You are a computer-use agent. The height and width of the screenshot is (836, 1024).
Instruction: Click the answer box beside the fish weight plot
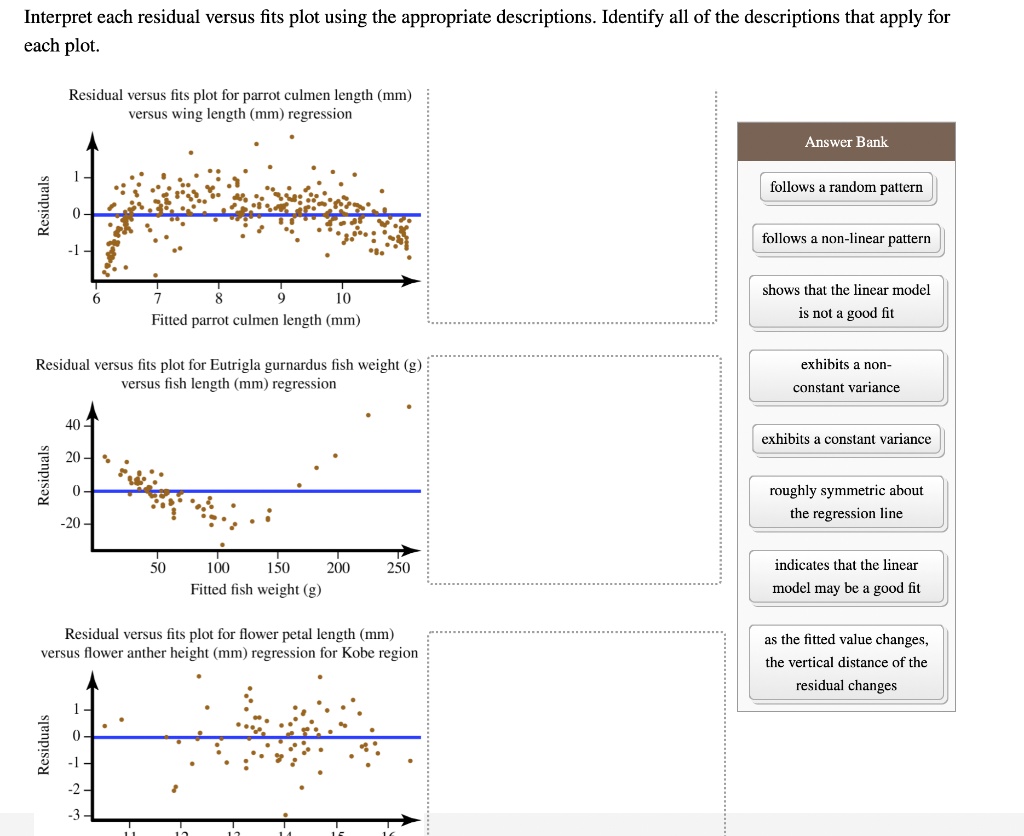[573, 470]
